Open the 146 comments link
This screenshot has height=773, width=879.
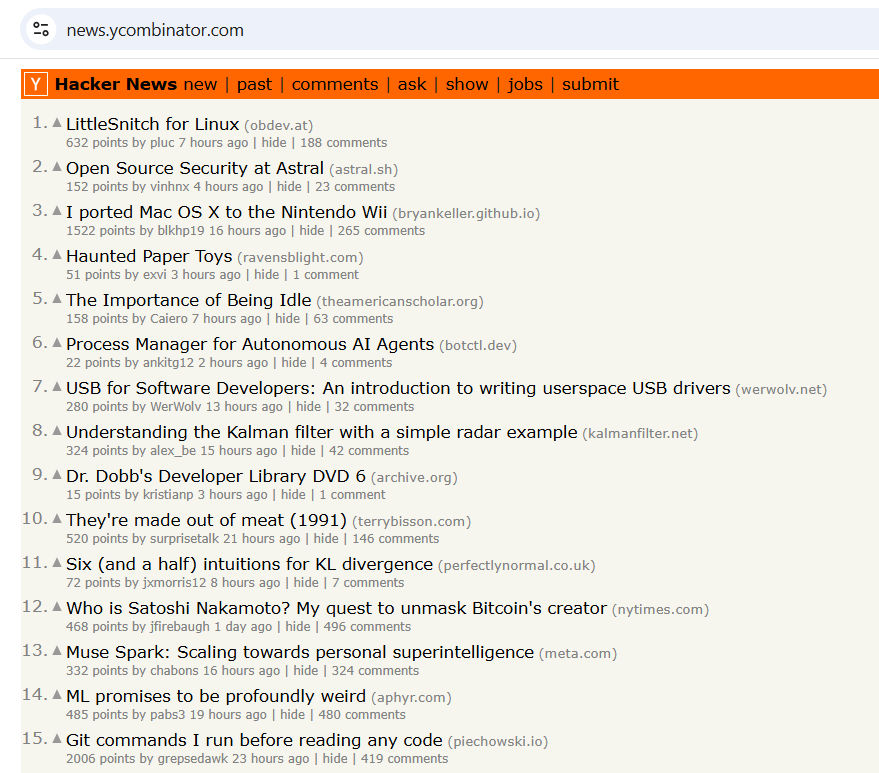tap(396, 539)
